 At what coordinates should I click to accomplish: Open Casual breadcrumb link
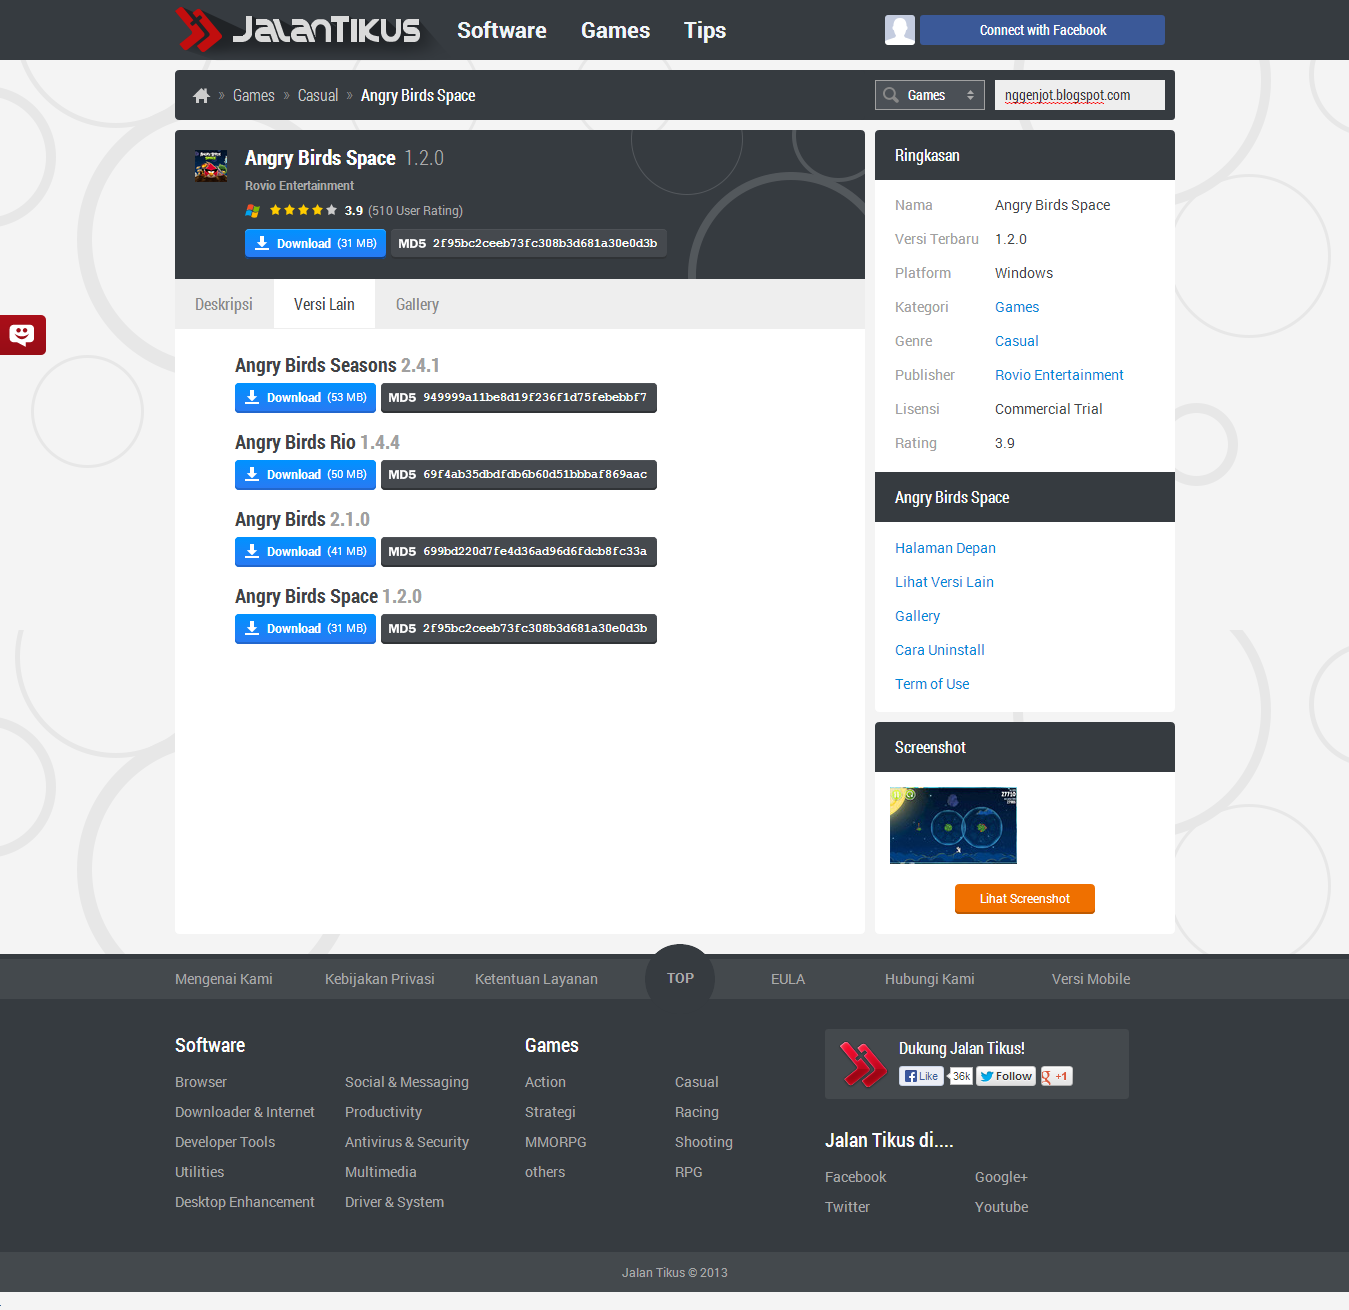tap(318, 95)
